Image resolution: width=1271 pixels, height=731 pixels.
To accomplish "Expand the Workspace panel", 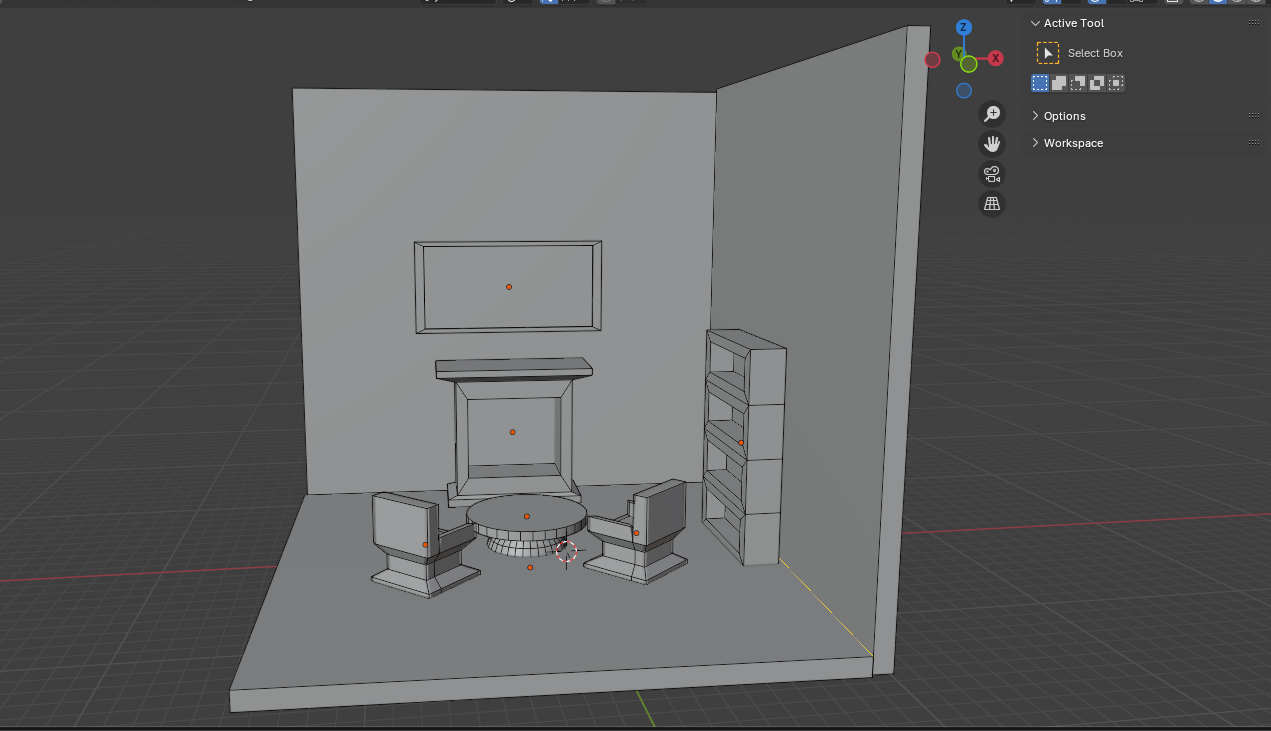I will pyautogui.click(x=1035, y=143).
